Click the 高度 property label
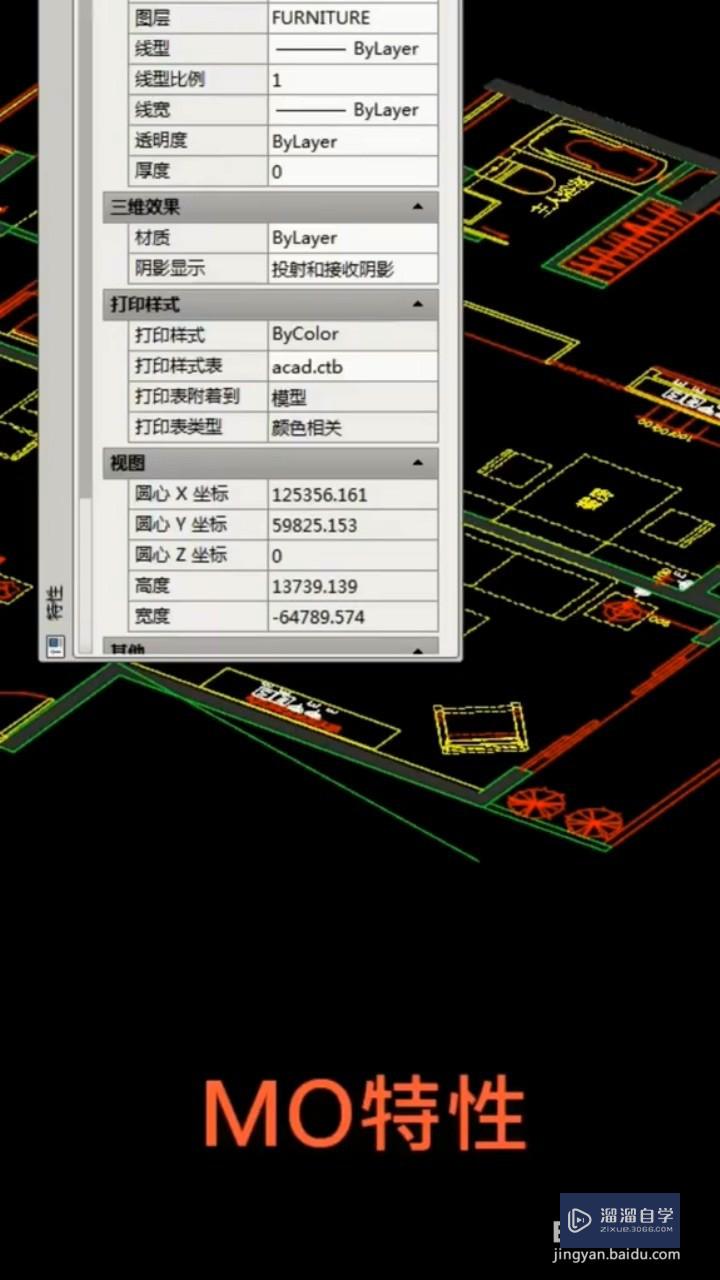The height and width of the screenshot is (1280, 720). (x=153, y=586)
